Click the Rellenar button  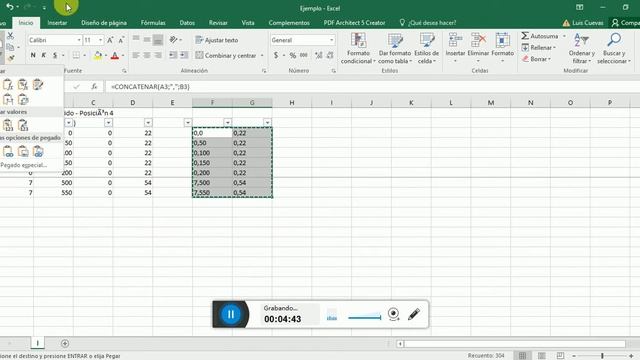pos(539,47)
